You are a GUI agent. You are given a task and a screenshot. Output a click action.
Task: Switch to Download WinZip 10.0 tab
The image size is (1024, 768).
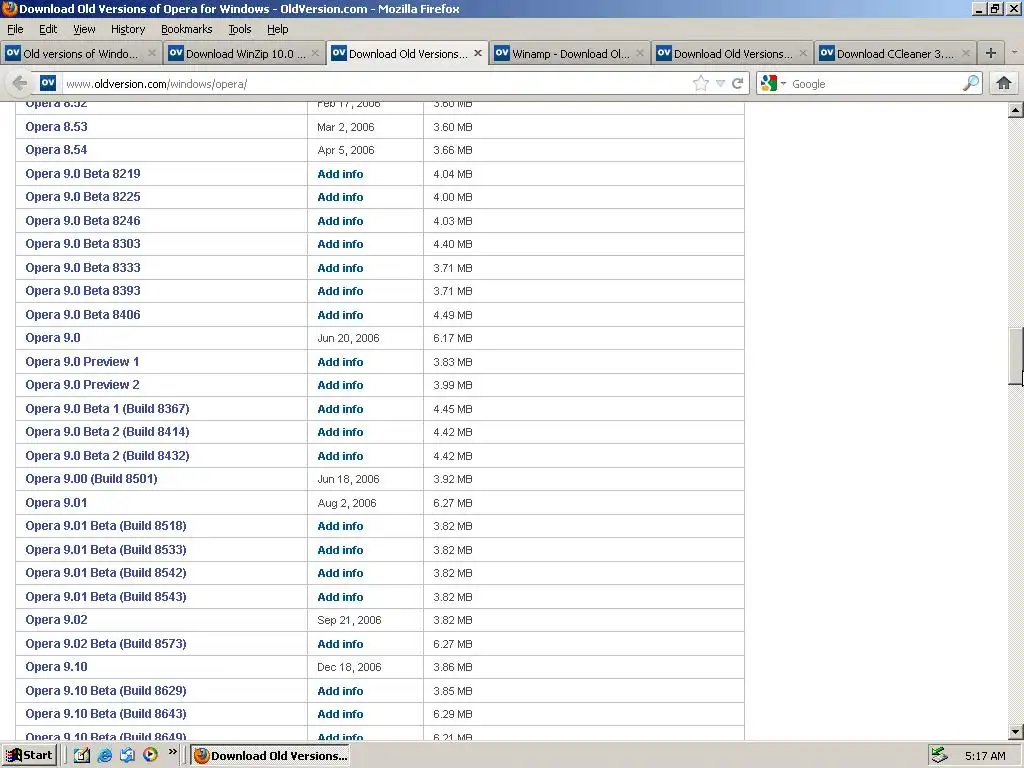(244, 54)
